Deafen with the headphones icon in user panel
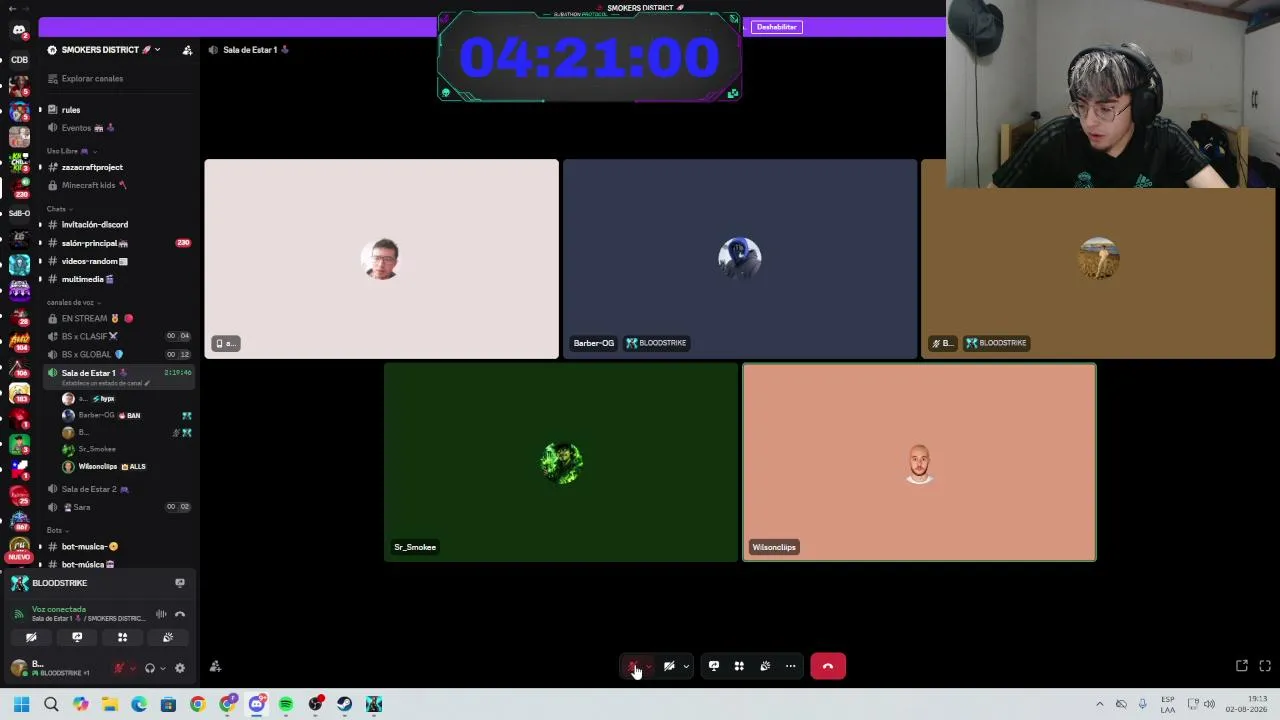Screen dimensions: 1280x720 pyautogui.click(x=150, y=668)
